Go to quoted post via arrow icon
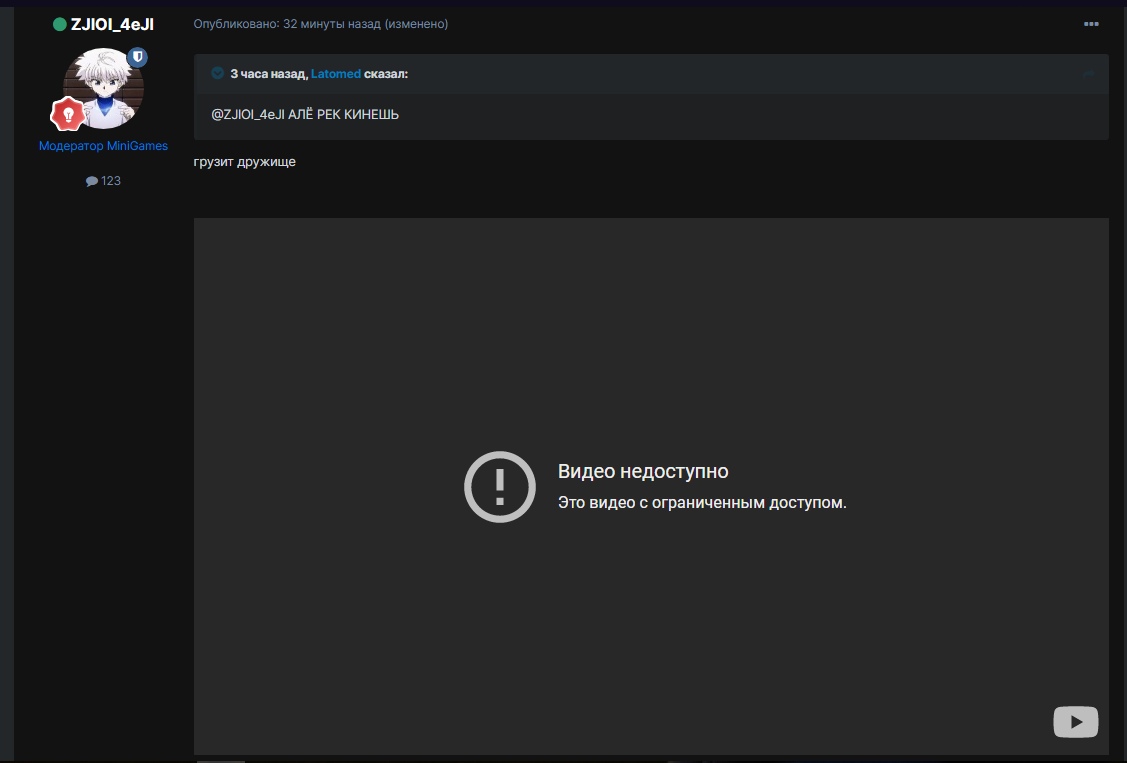This screenshot has width=1127, height=763. (x=1089, y=73)
